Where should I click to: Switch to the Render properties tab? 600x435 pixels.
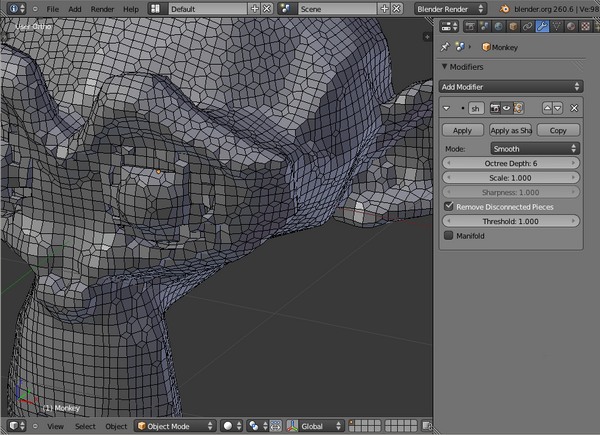470,26
